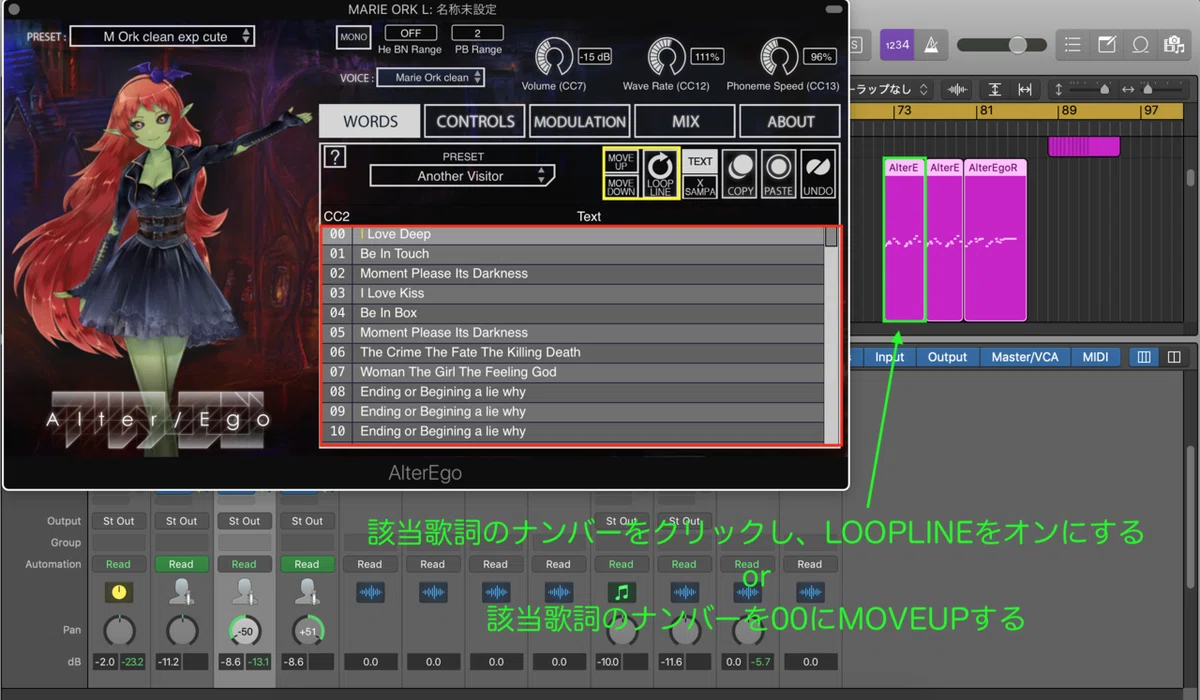This screenshot has width=1200, height=700.
Task: Open the M Ork clean exp cute preset dropdown
Action: (x=164, y=37)
